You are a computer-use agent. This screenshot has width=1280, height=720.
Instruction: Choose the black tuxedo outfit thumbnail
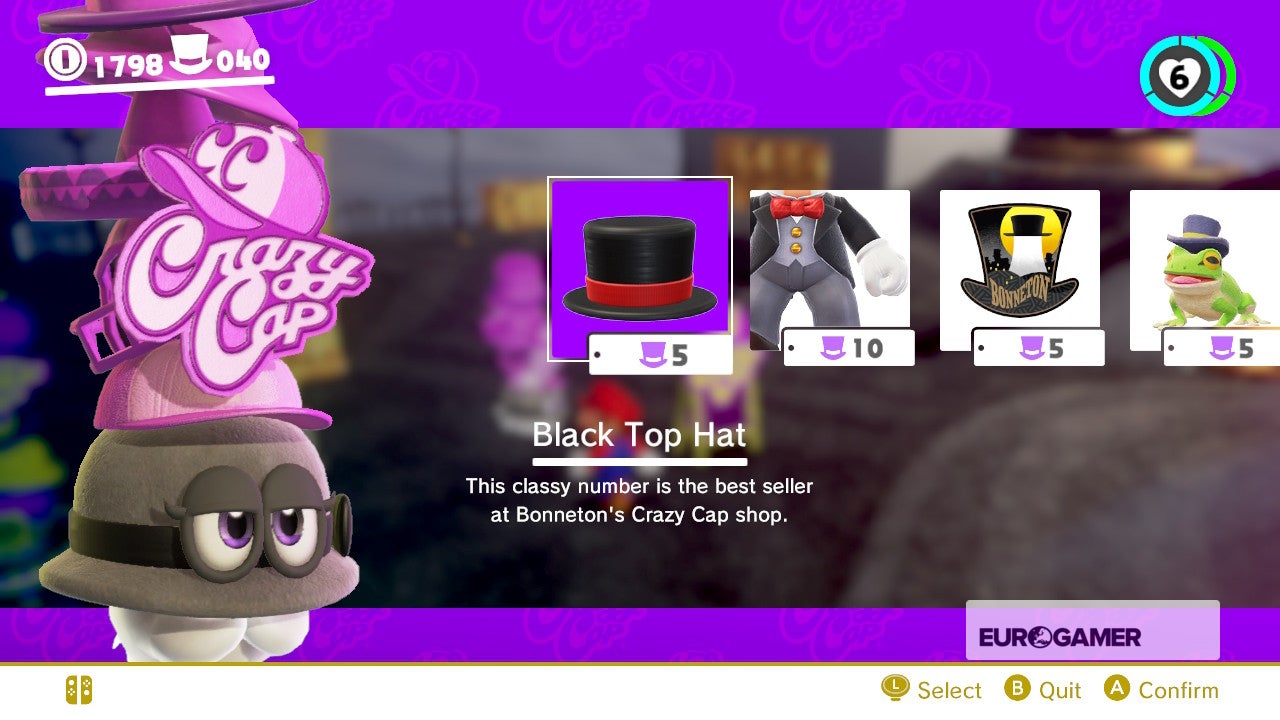(830, 270)
